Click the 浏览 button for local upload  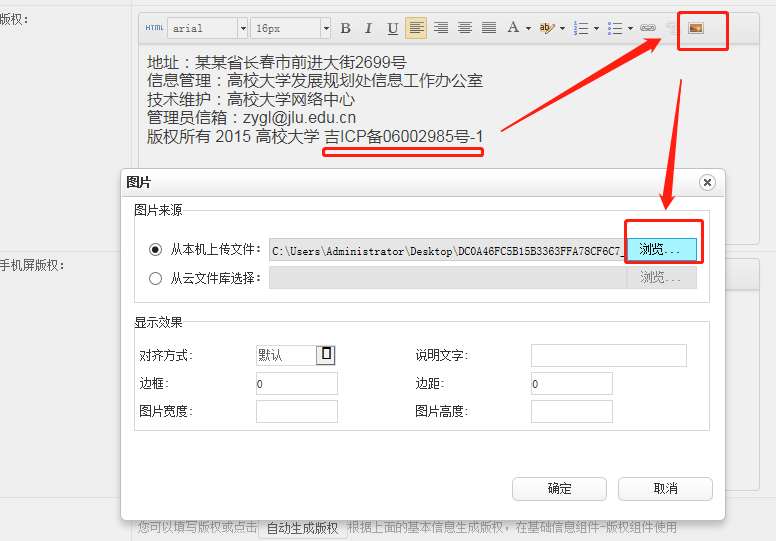(x=661, y=249)
